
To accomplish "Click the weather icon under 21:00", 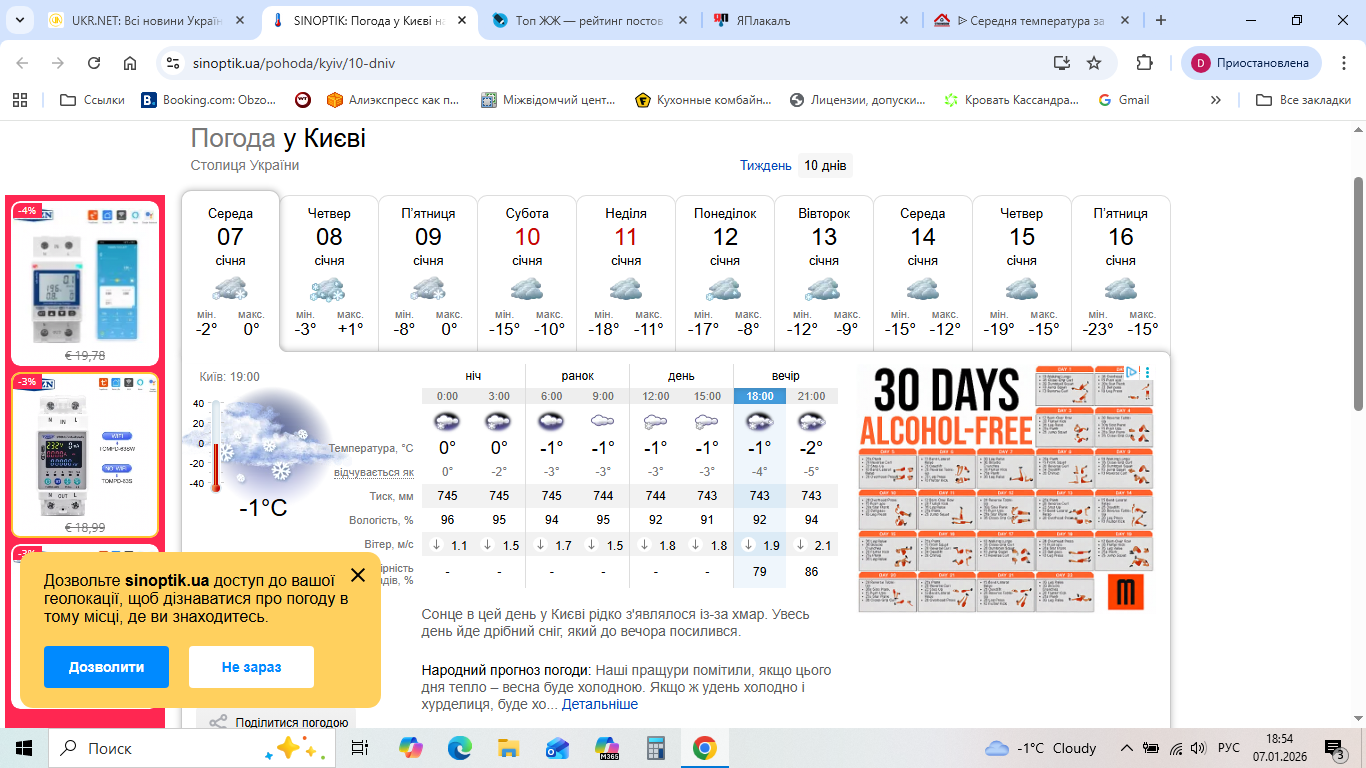I will [811, 421].
